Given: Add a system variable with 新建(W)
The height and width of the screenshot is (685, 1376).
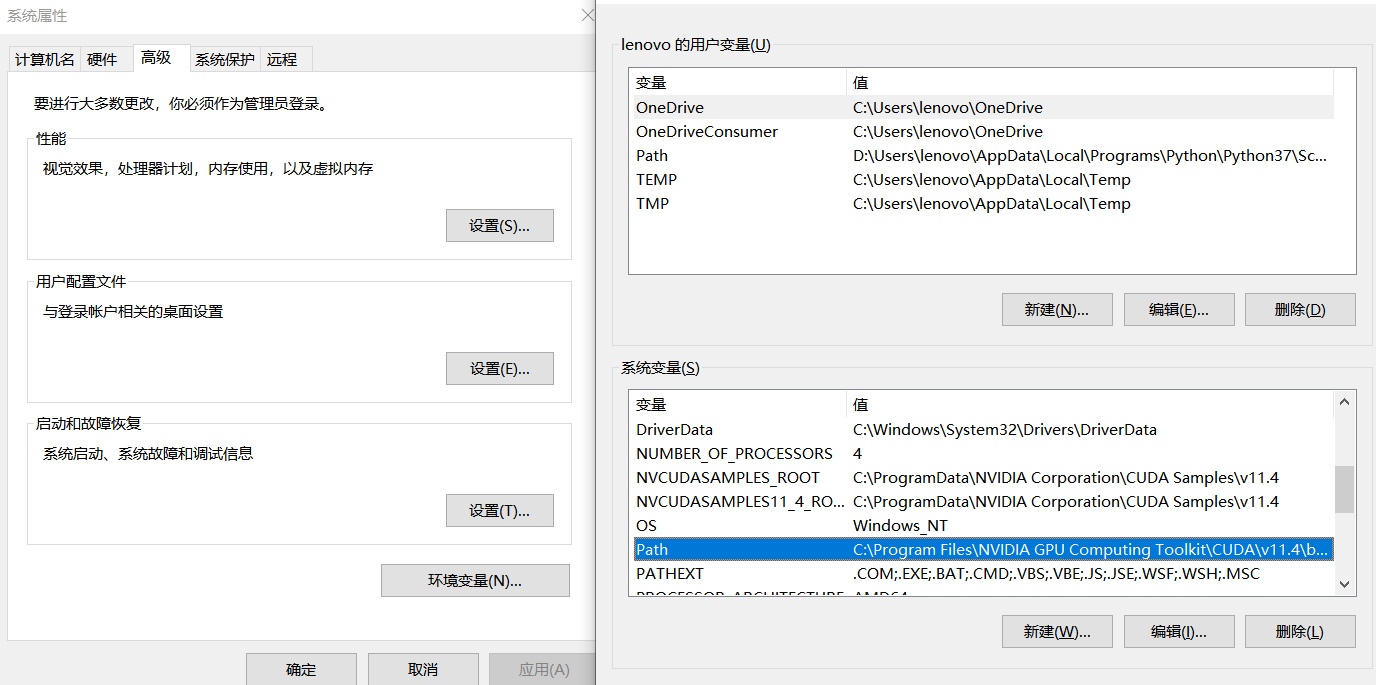Looking at the screenshot, I should point(1057,631).
